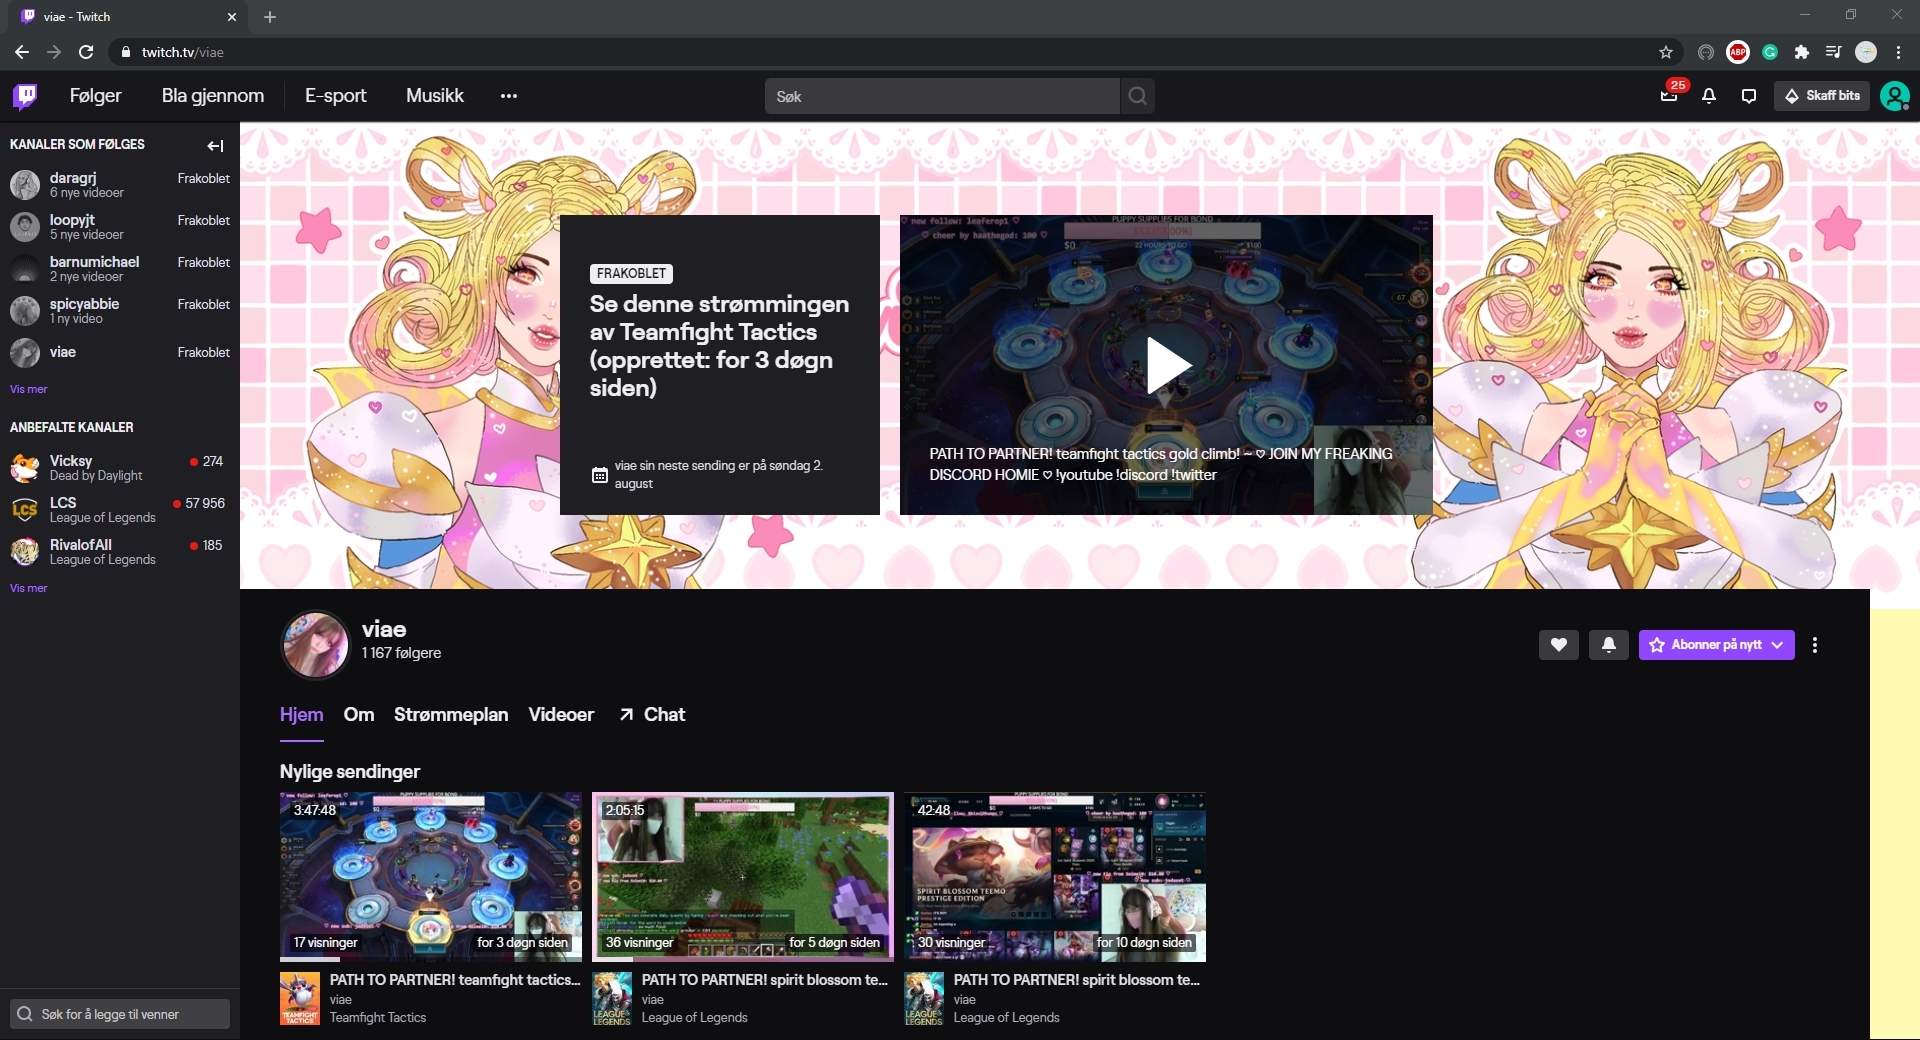Viewport: 1920px width, 1040px height.
Task: Click the search magnifier button
Action: pos(1138,96)
